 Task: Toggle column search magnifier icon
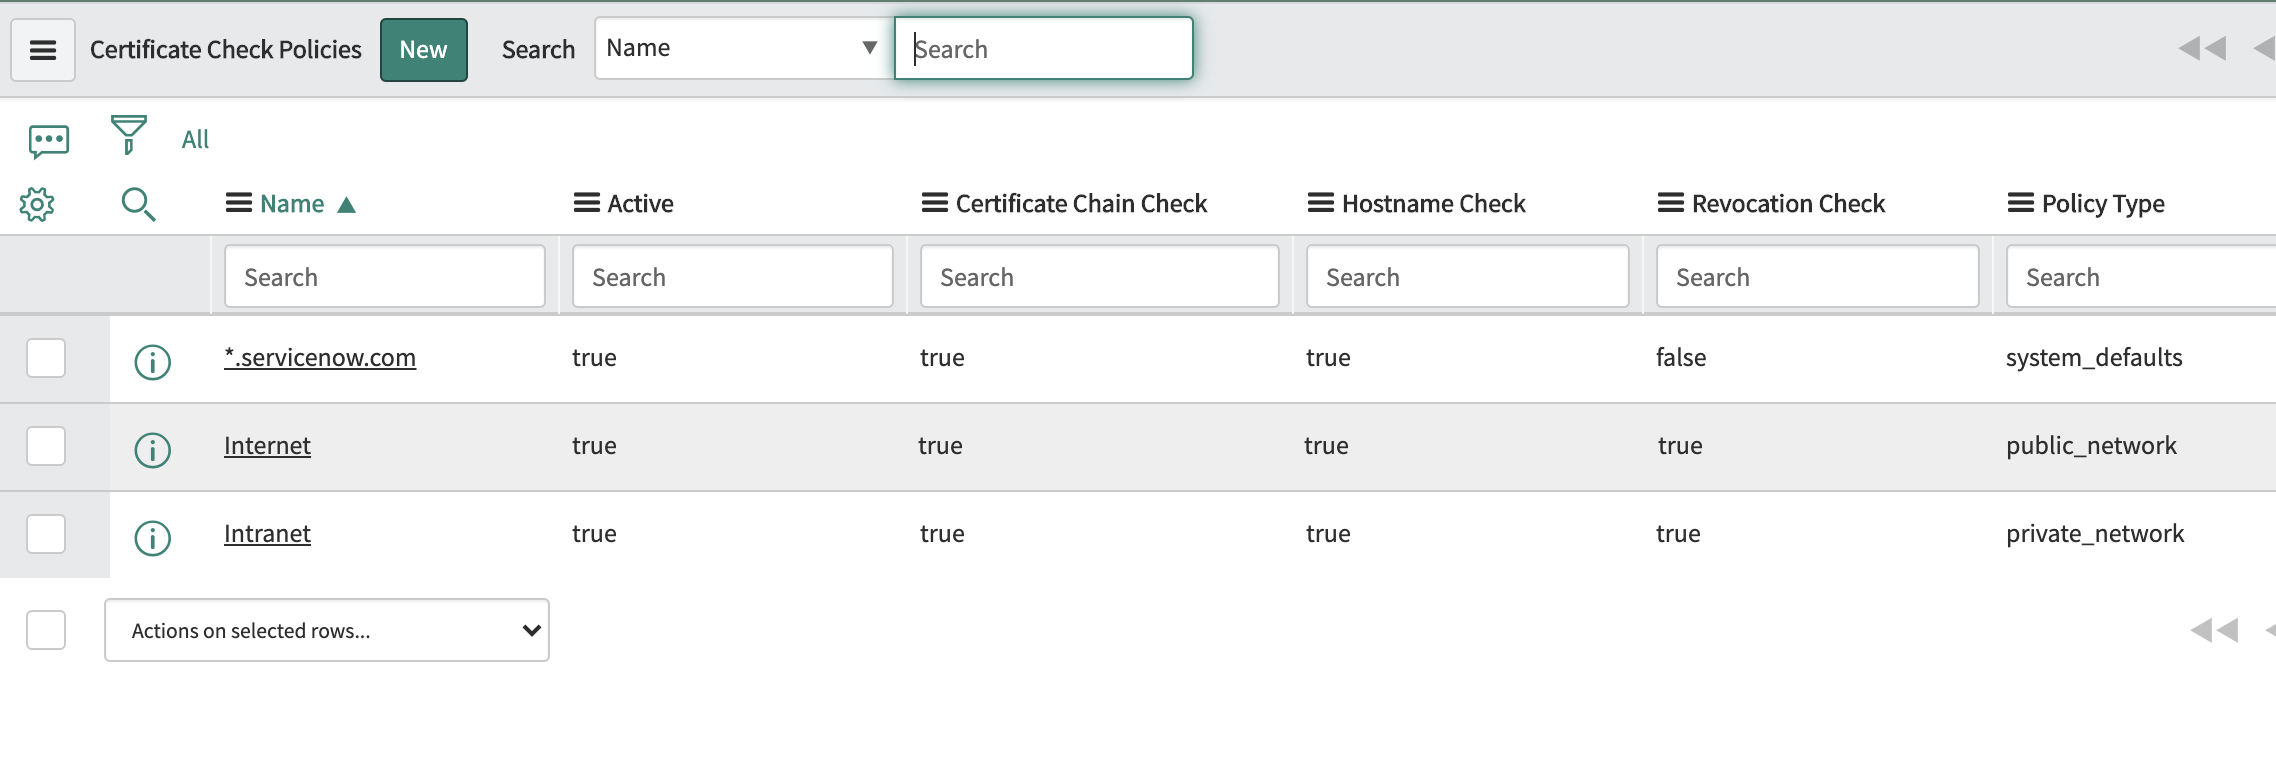138,204
